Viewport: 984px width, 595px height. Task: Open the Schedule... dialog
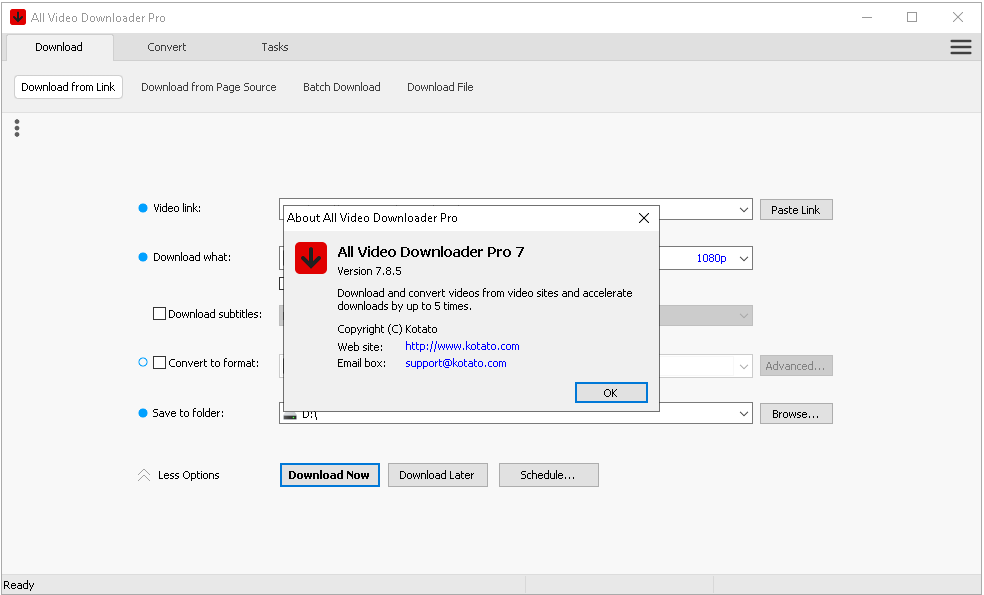click(548, 475)
